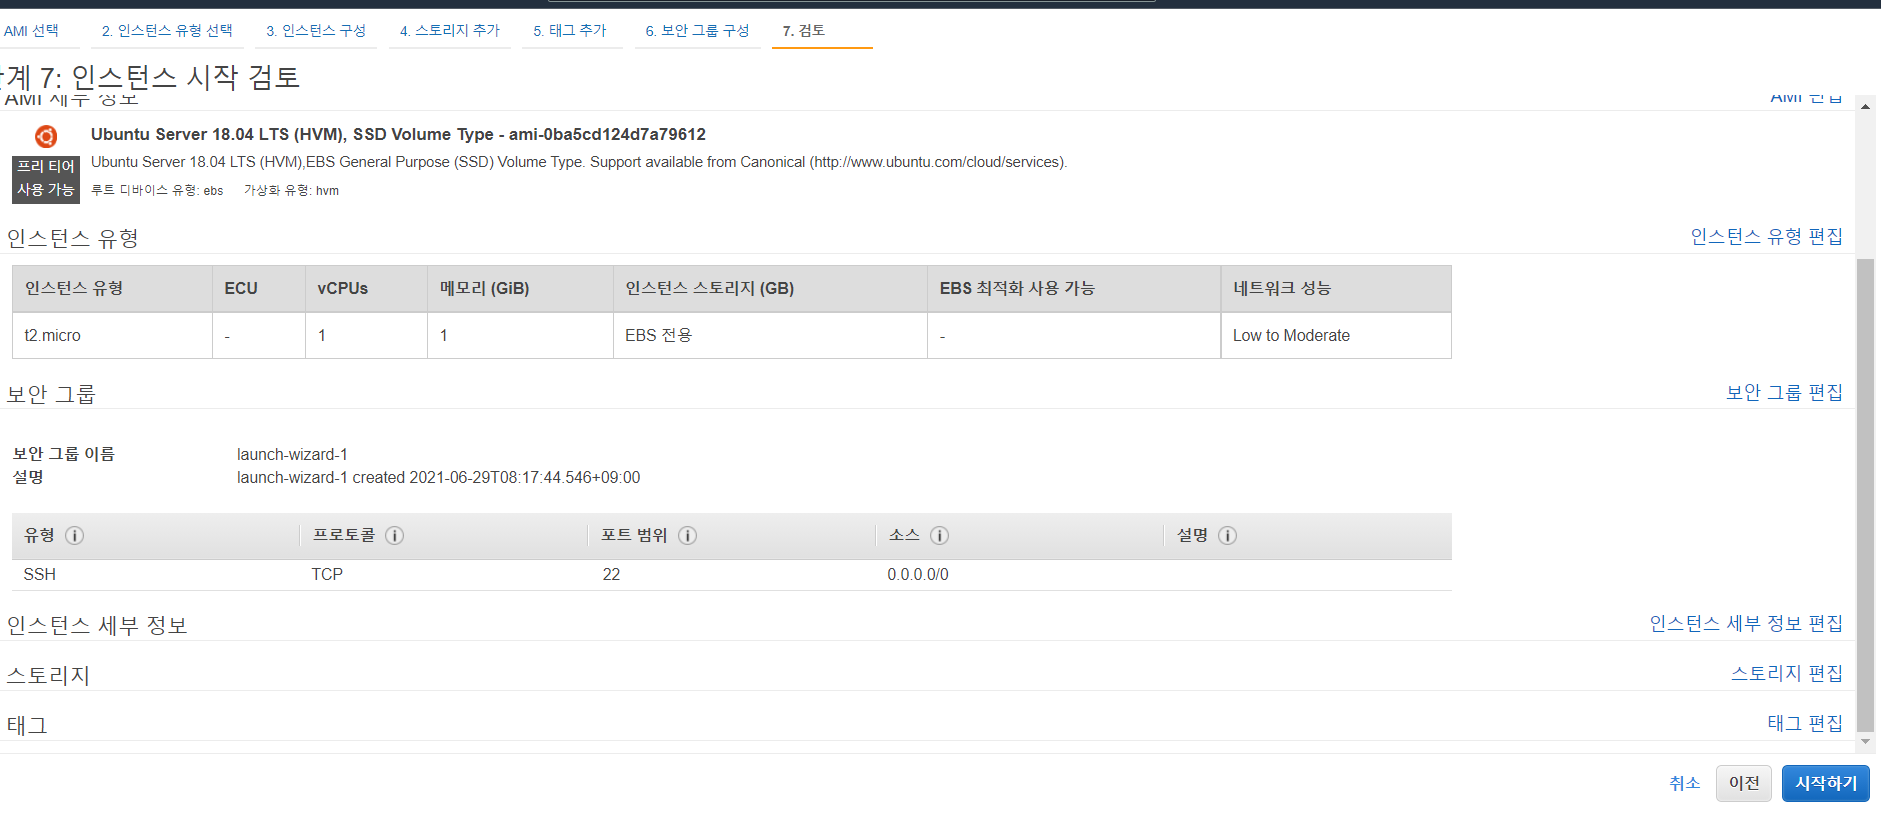Viewport: 1881px width, 814px height.
Task: Click TCP protocol value
Action: coord(327,575)
